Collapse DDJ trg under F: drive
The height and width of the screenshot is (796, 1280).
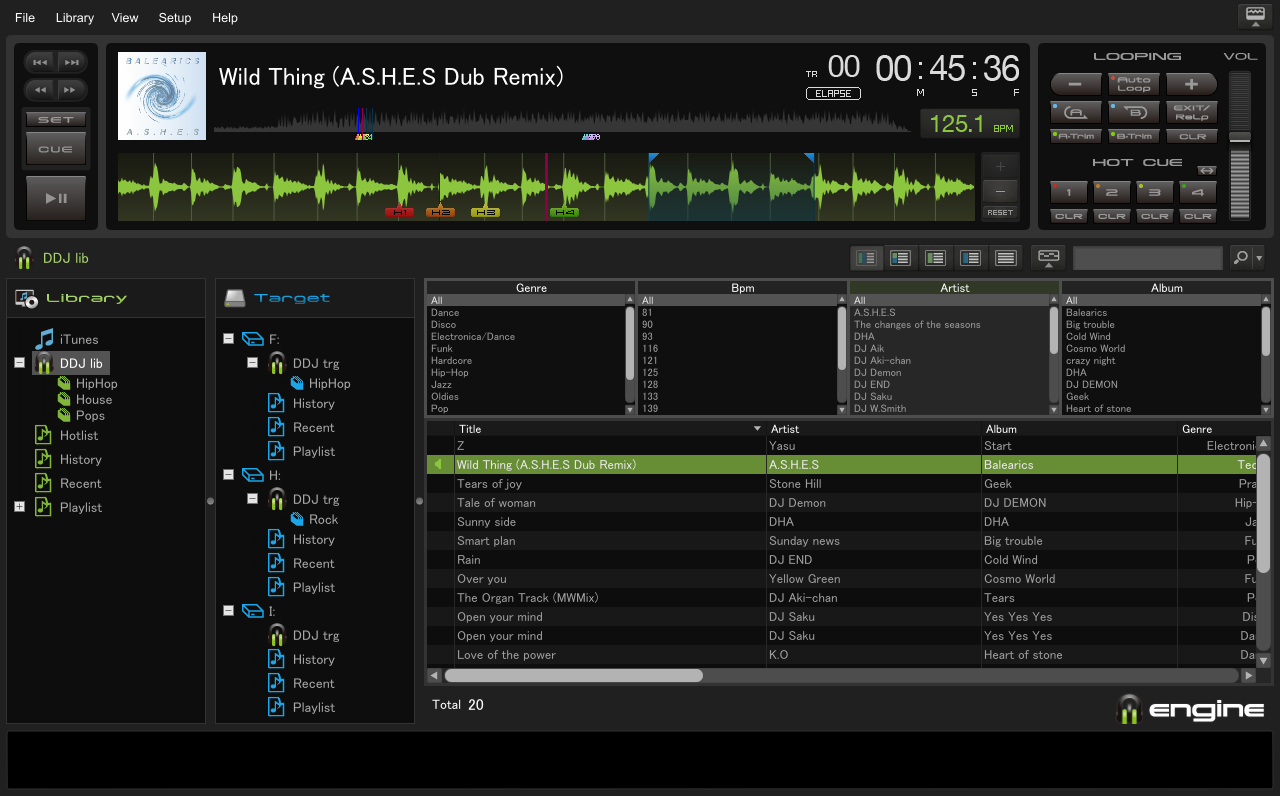point(252,363)
